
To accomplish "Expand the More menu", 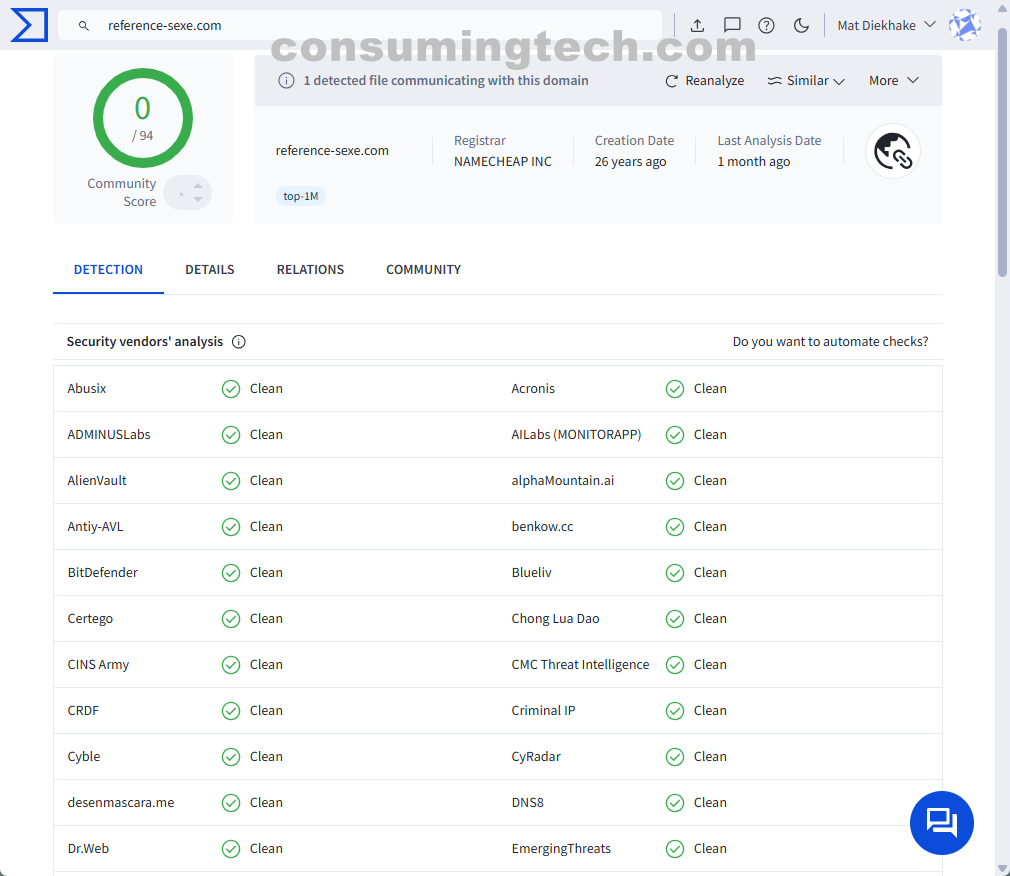I will coord(893,81).
